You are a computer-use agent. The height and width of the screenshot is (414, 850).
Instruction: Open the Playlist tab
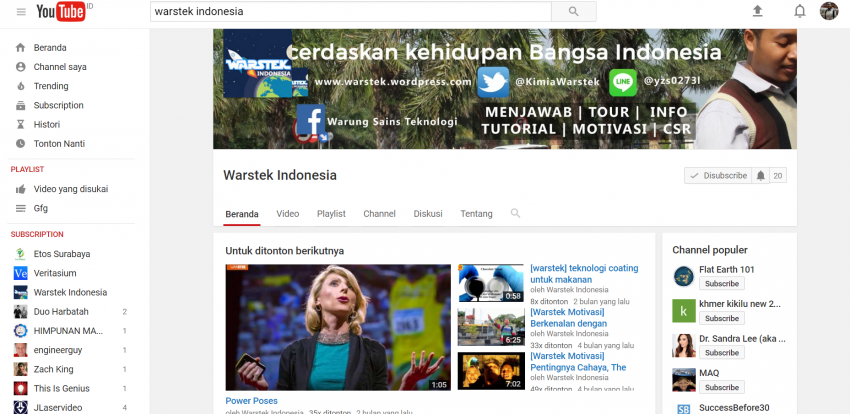331,214
